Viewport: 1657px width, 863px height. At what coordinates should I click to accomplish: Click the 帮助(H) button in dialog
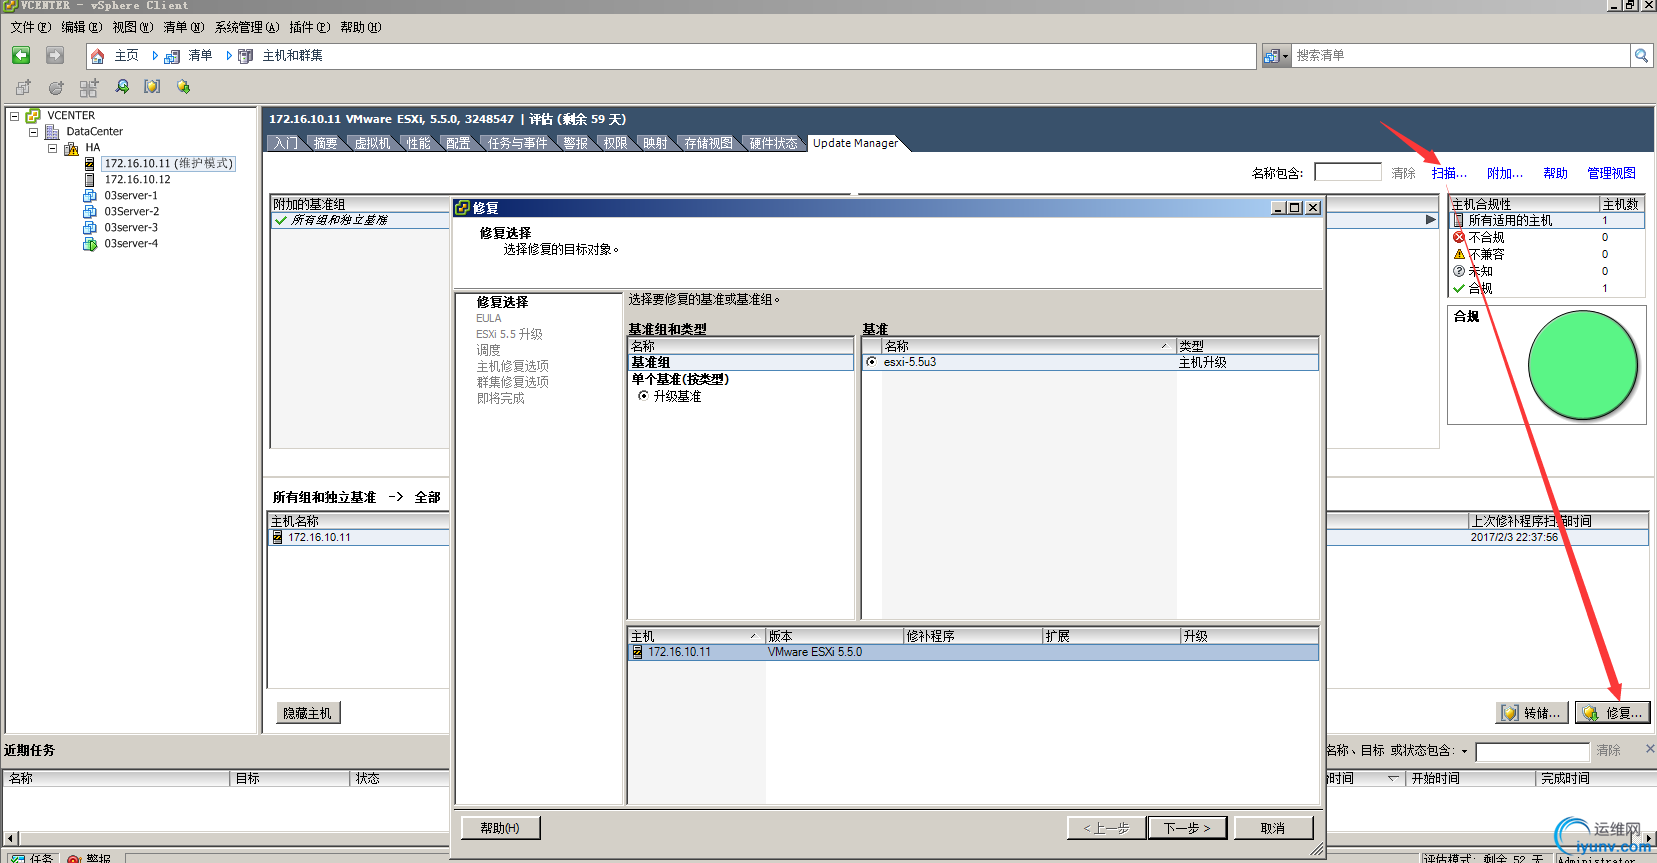click(500, 828)
